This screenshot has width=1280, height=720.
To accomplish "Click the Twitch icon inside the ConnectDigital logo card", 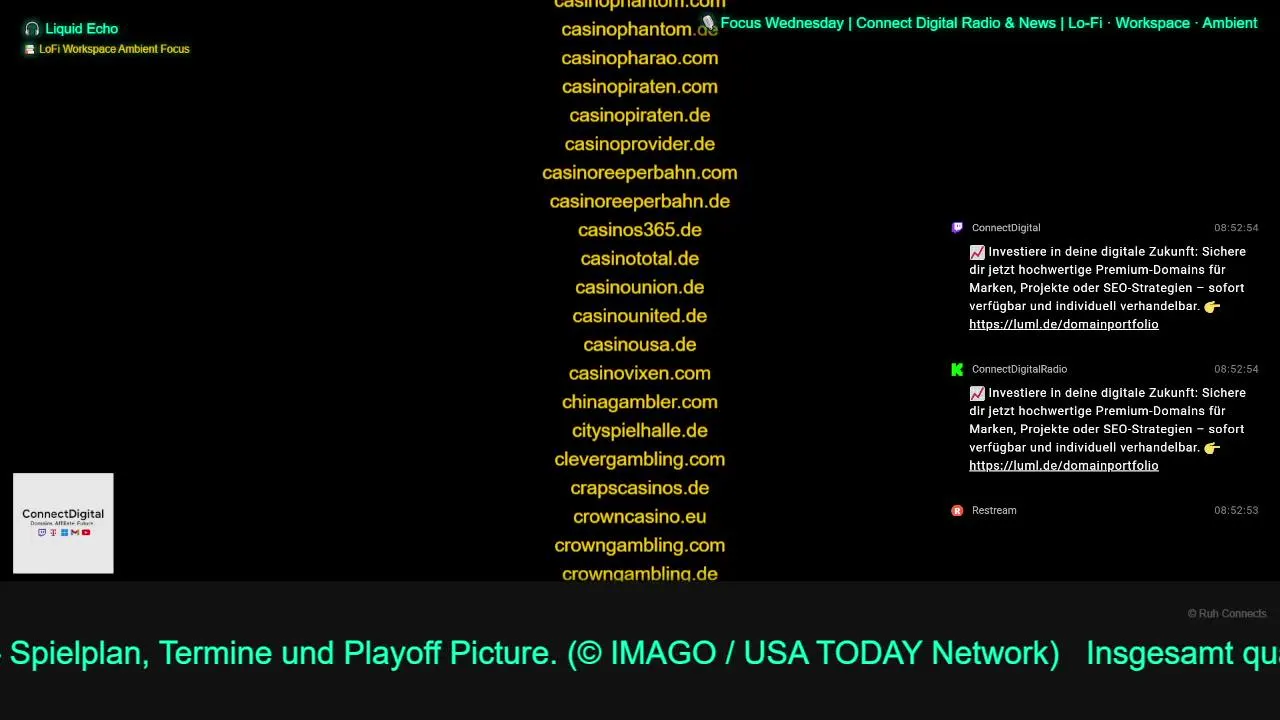I will [41, 532].
